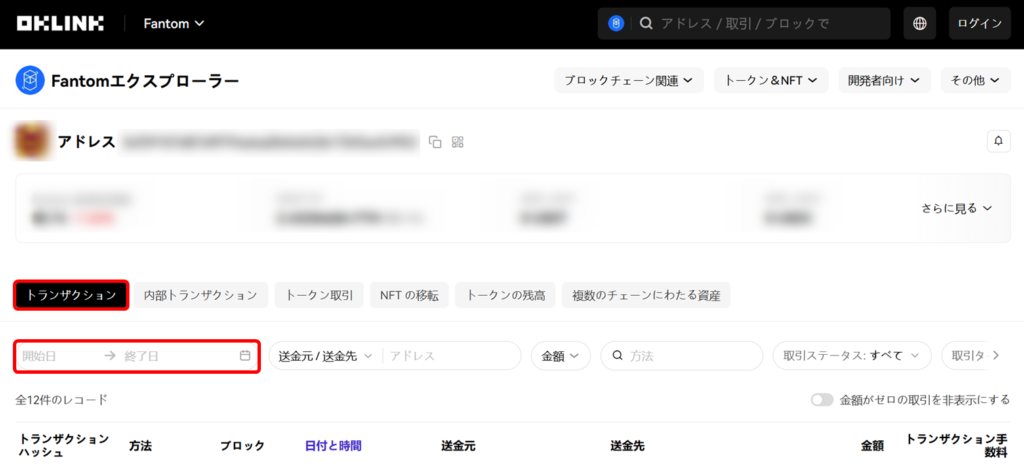Viewport: 1024px width, 464px height.
Task: Toggle hiding zero-amount transactions
Action: (822, 400)
